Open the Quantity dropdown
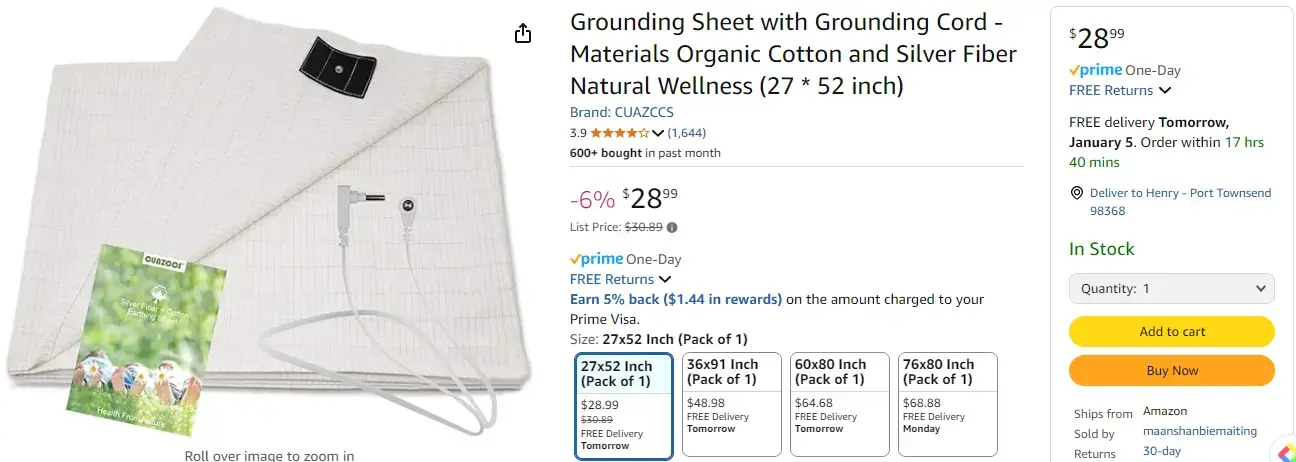 pos(1171,288)
